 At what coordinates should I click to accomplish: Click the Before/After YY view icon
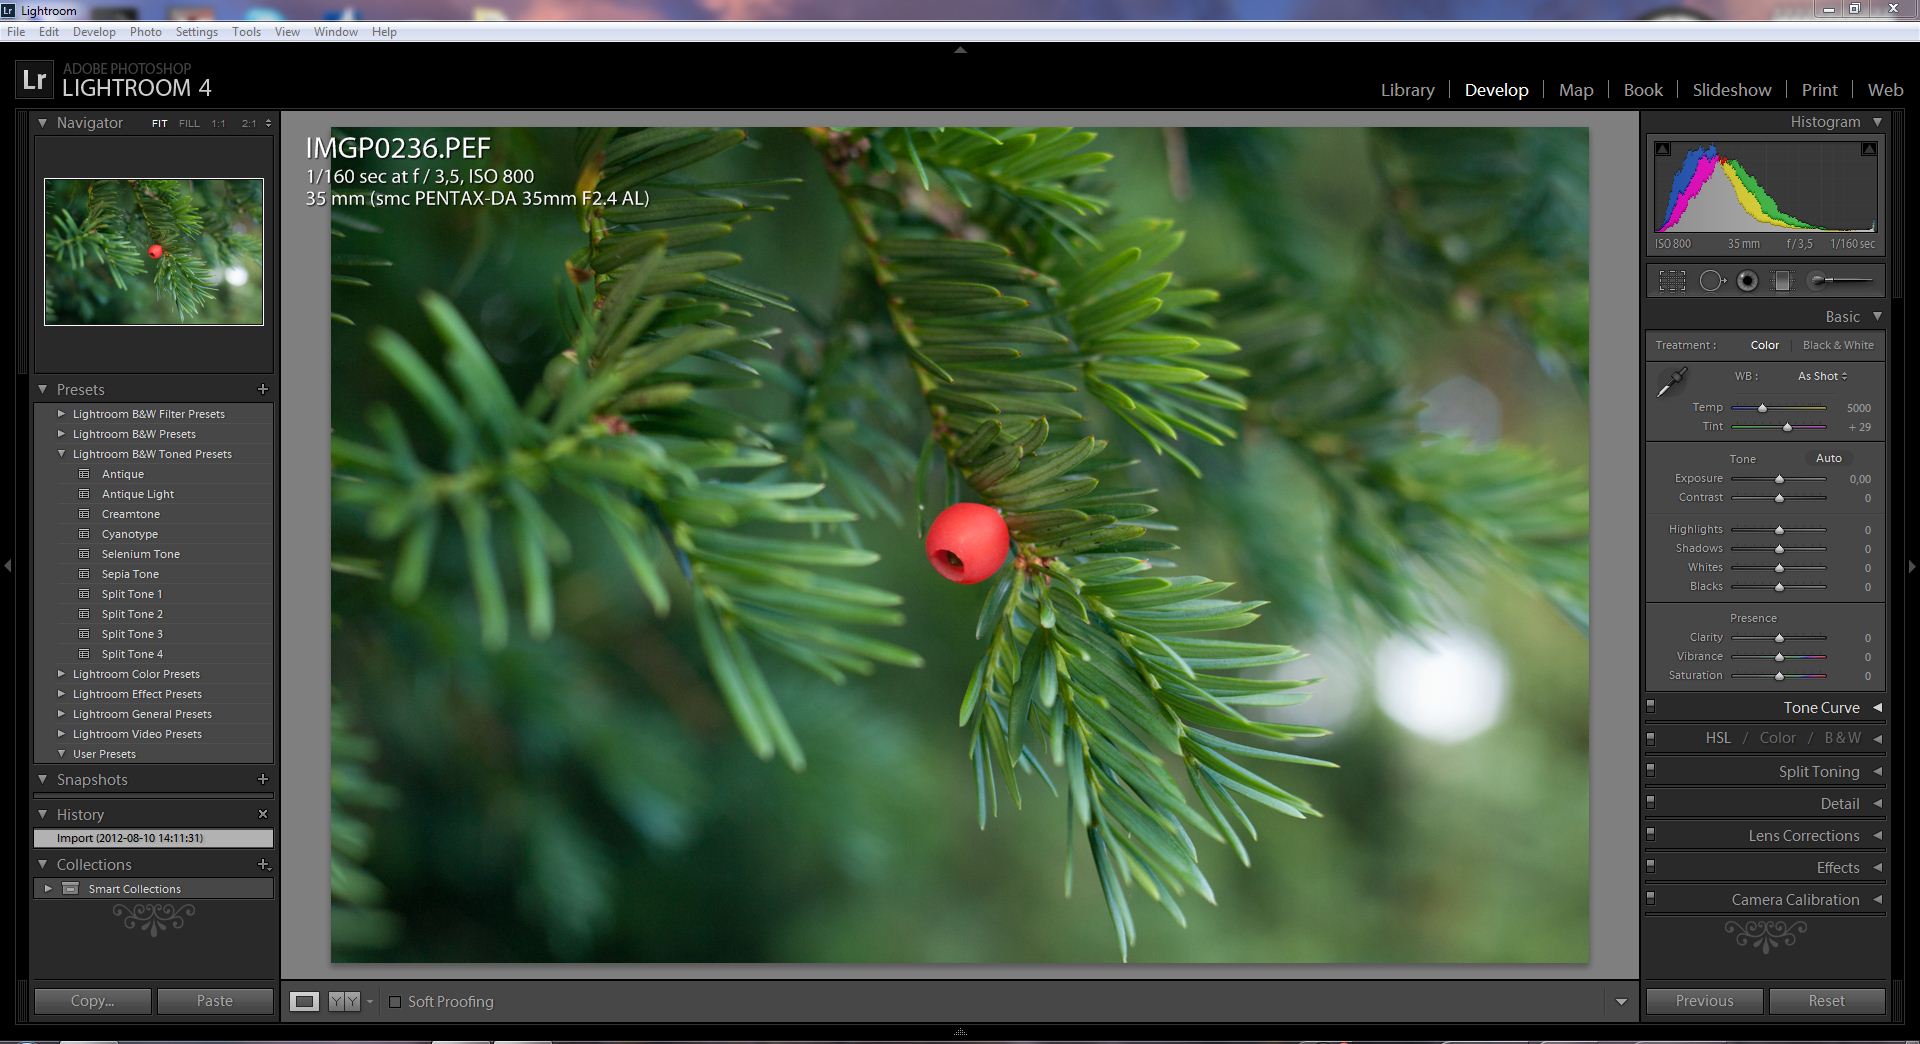tap(344, 1001)
